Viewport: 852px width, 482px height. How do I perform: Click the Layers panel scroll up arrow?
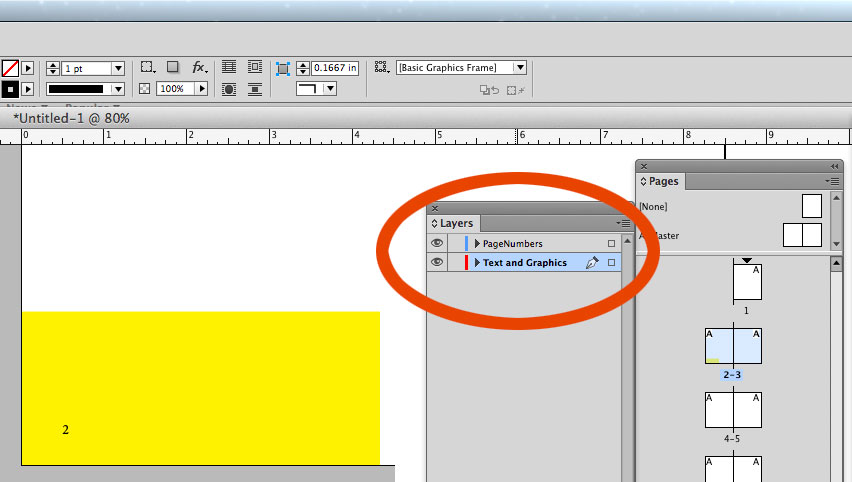[x=628, y=240]
